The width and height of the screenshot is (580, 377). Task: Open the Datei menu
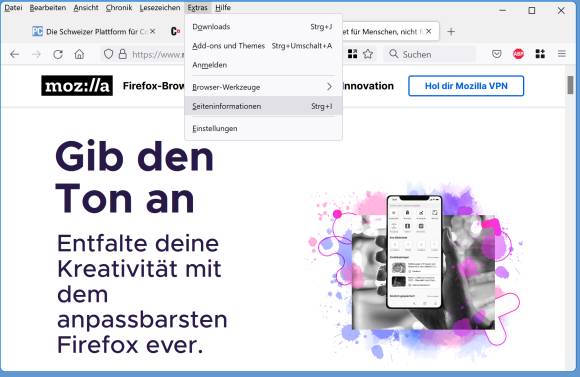13,7
